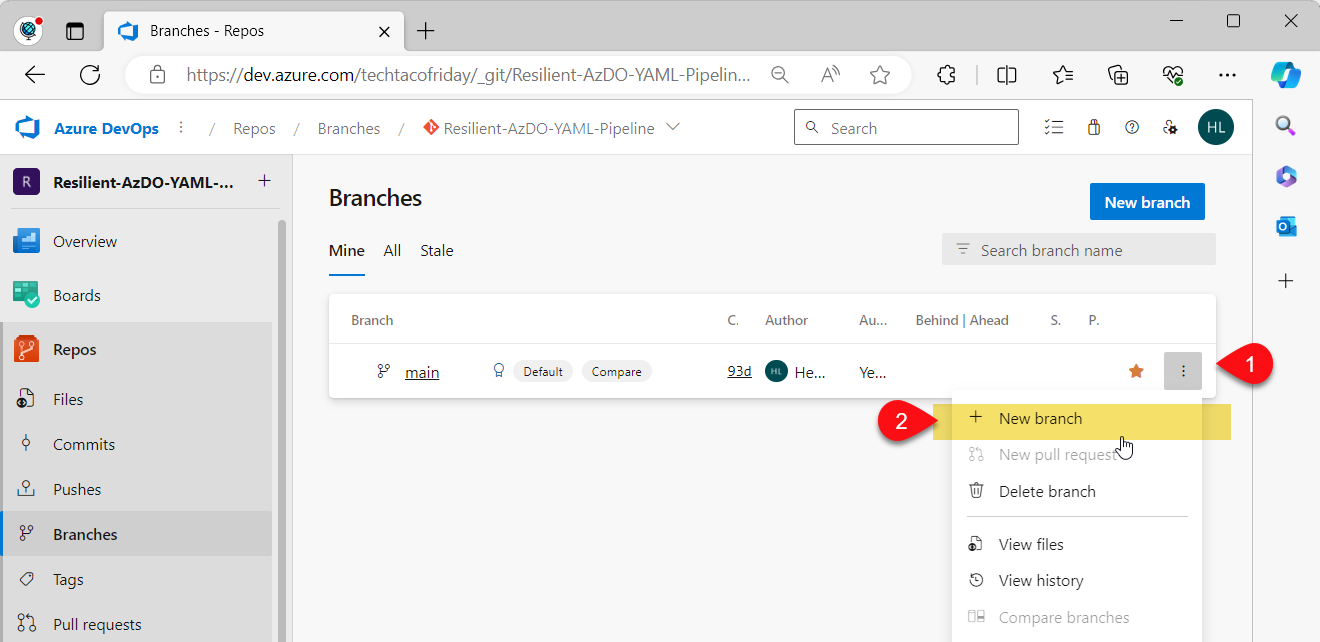The height and width of the screenshot is (642, 1320).
Task: Open a new browser tab with the plus button
Action: click(x=426, y=31)
